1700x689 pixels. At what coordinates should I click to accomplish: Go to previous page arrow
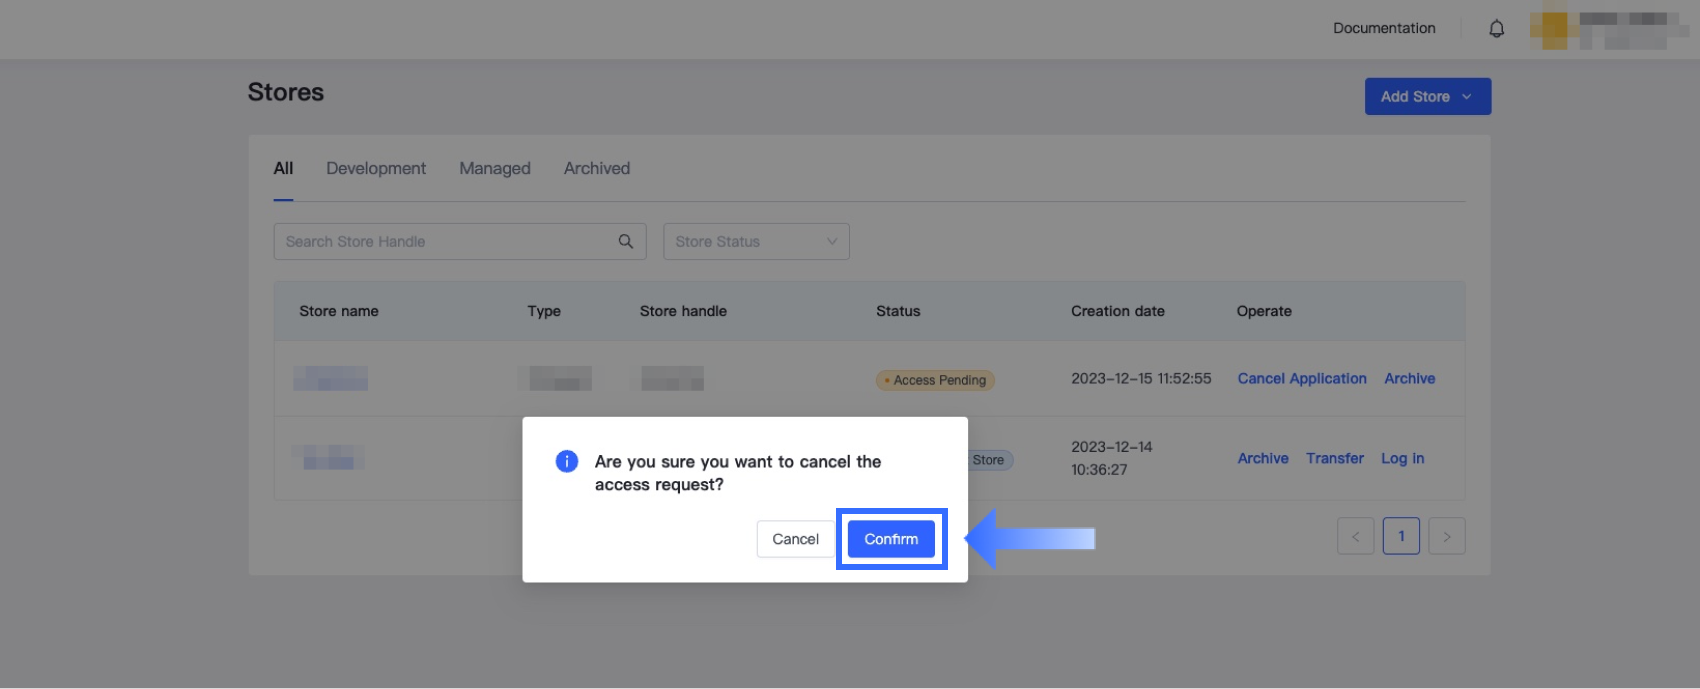(1355, 536)
